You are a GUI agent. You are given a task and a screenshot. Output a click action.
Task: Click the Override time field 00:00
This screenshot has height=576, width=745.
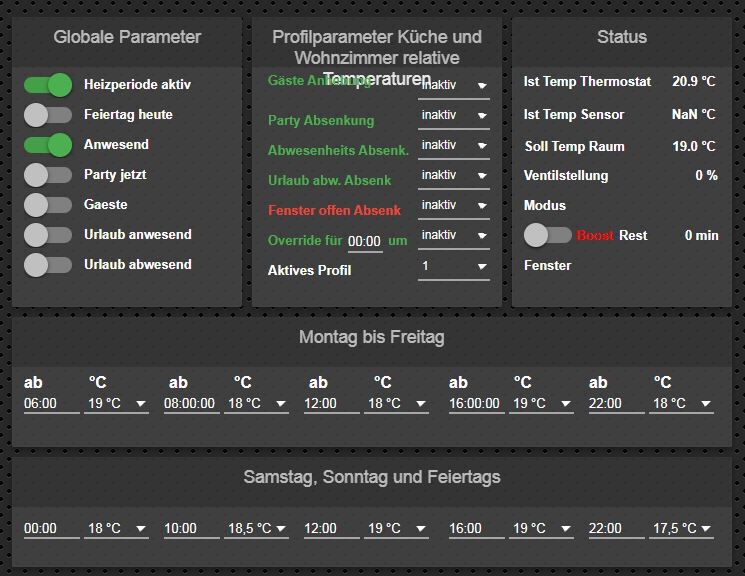(x=365, y=241)
